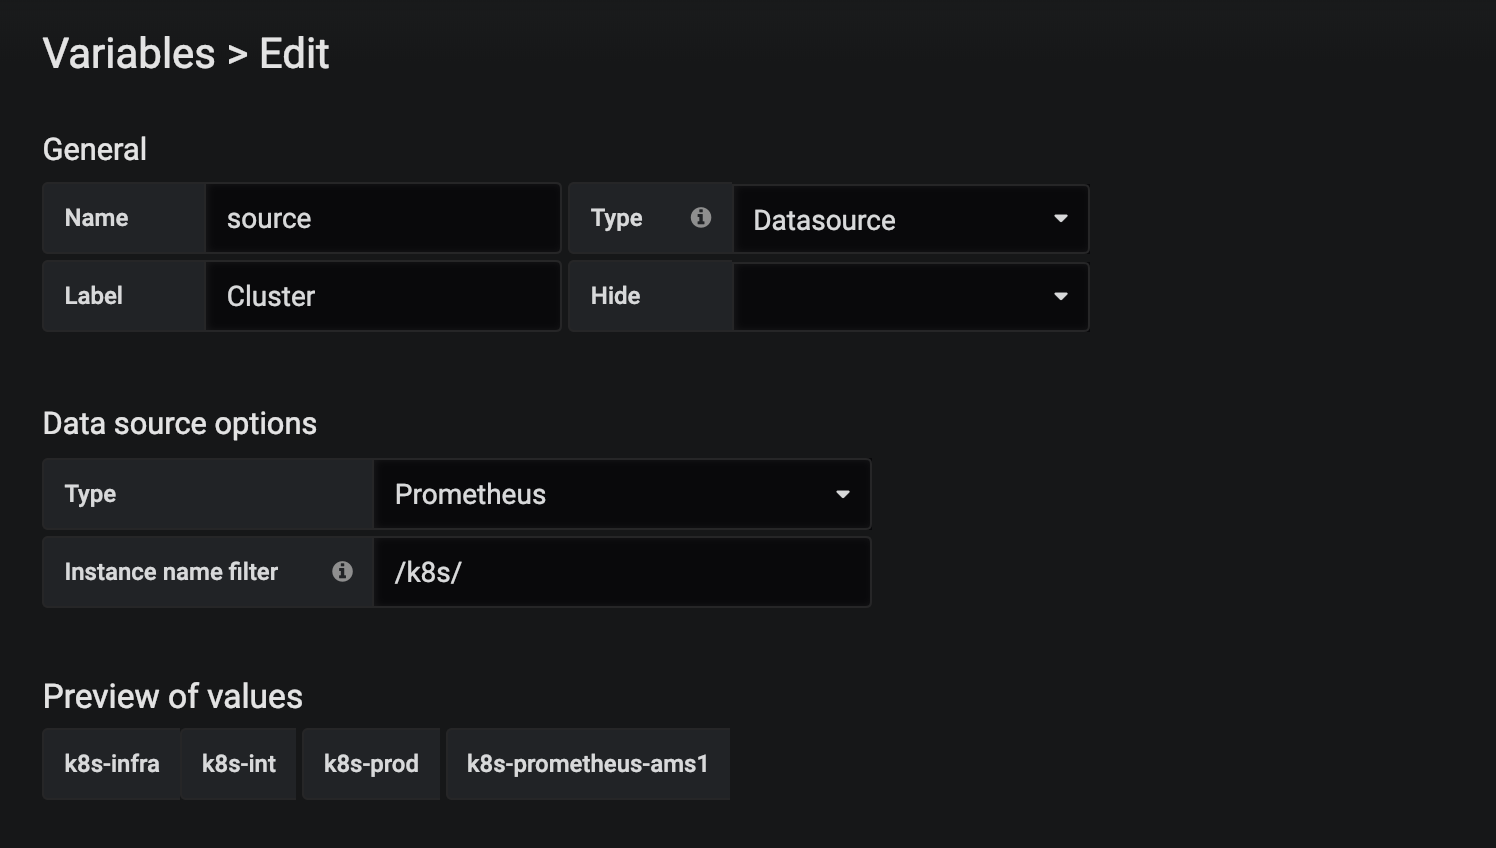Click the Name field label

tap(96, 218)
